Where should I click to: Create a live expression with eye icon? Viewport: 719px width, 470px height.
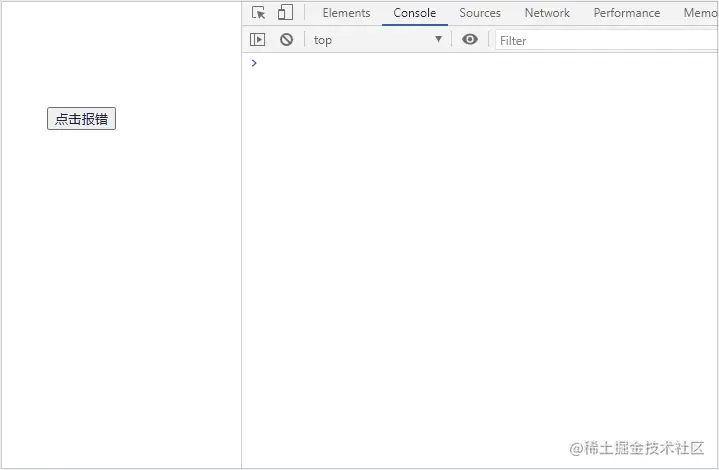pos(470,39)
